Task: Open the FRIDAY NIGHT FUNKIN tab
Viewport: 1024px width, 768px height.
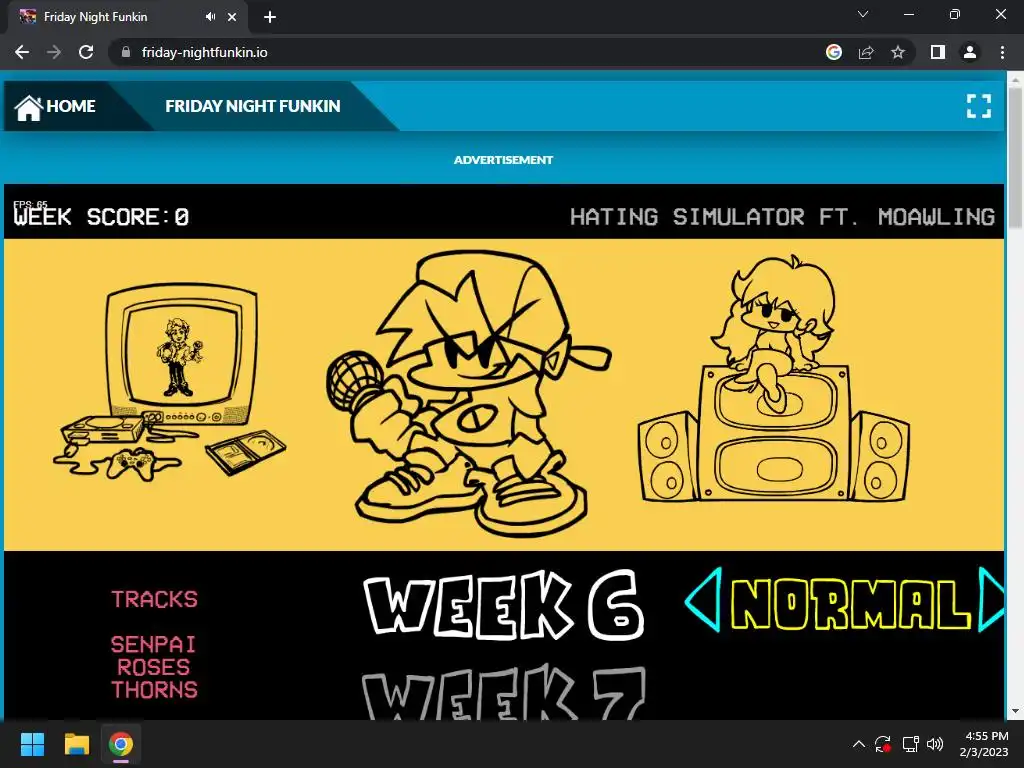Action: (252, 106)
